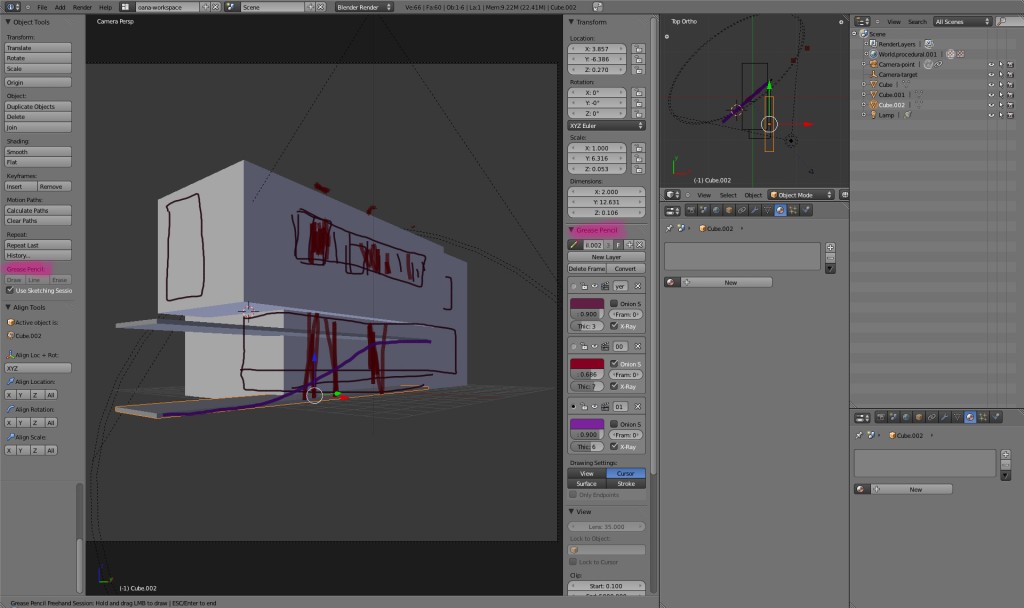Screen dimensions: 1024x608
Task: Open Material tab in upper properties editor
Action: point(780,210)
